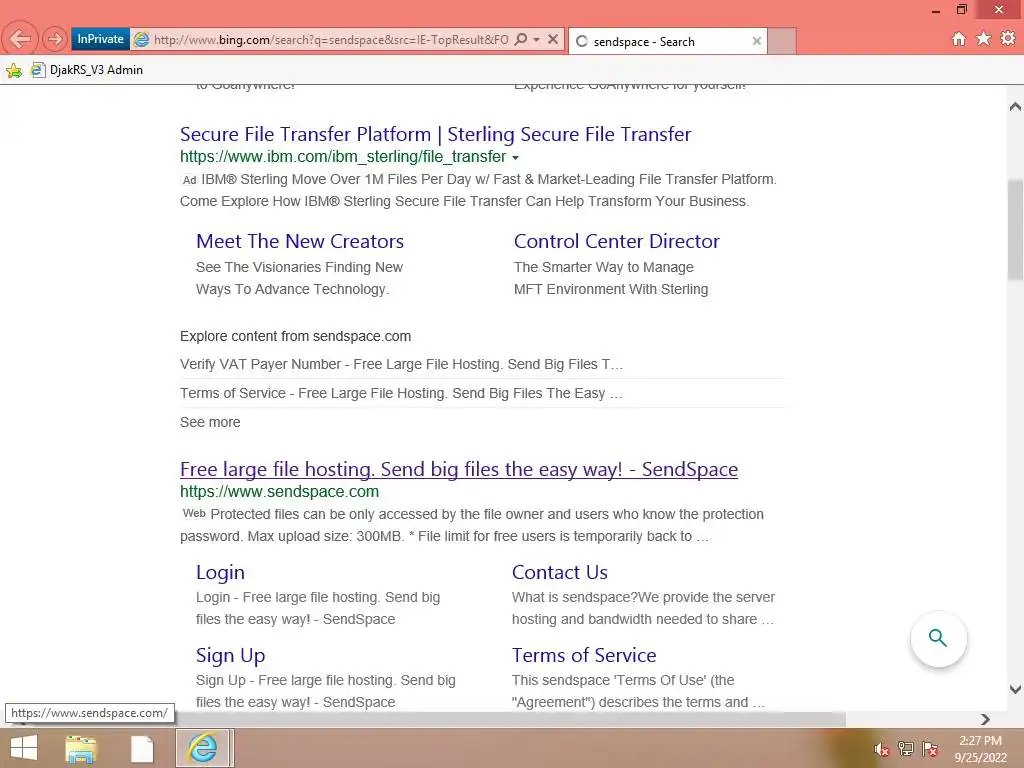
Task: Click the Internet Explorer taskbar icon
Action: 202,748
